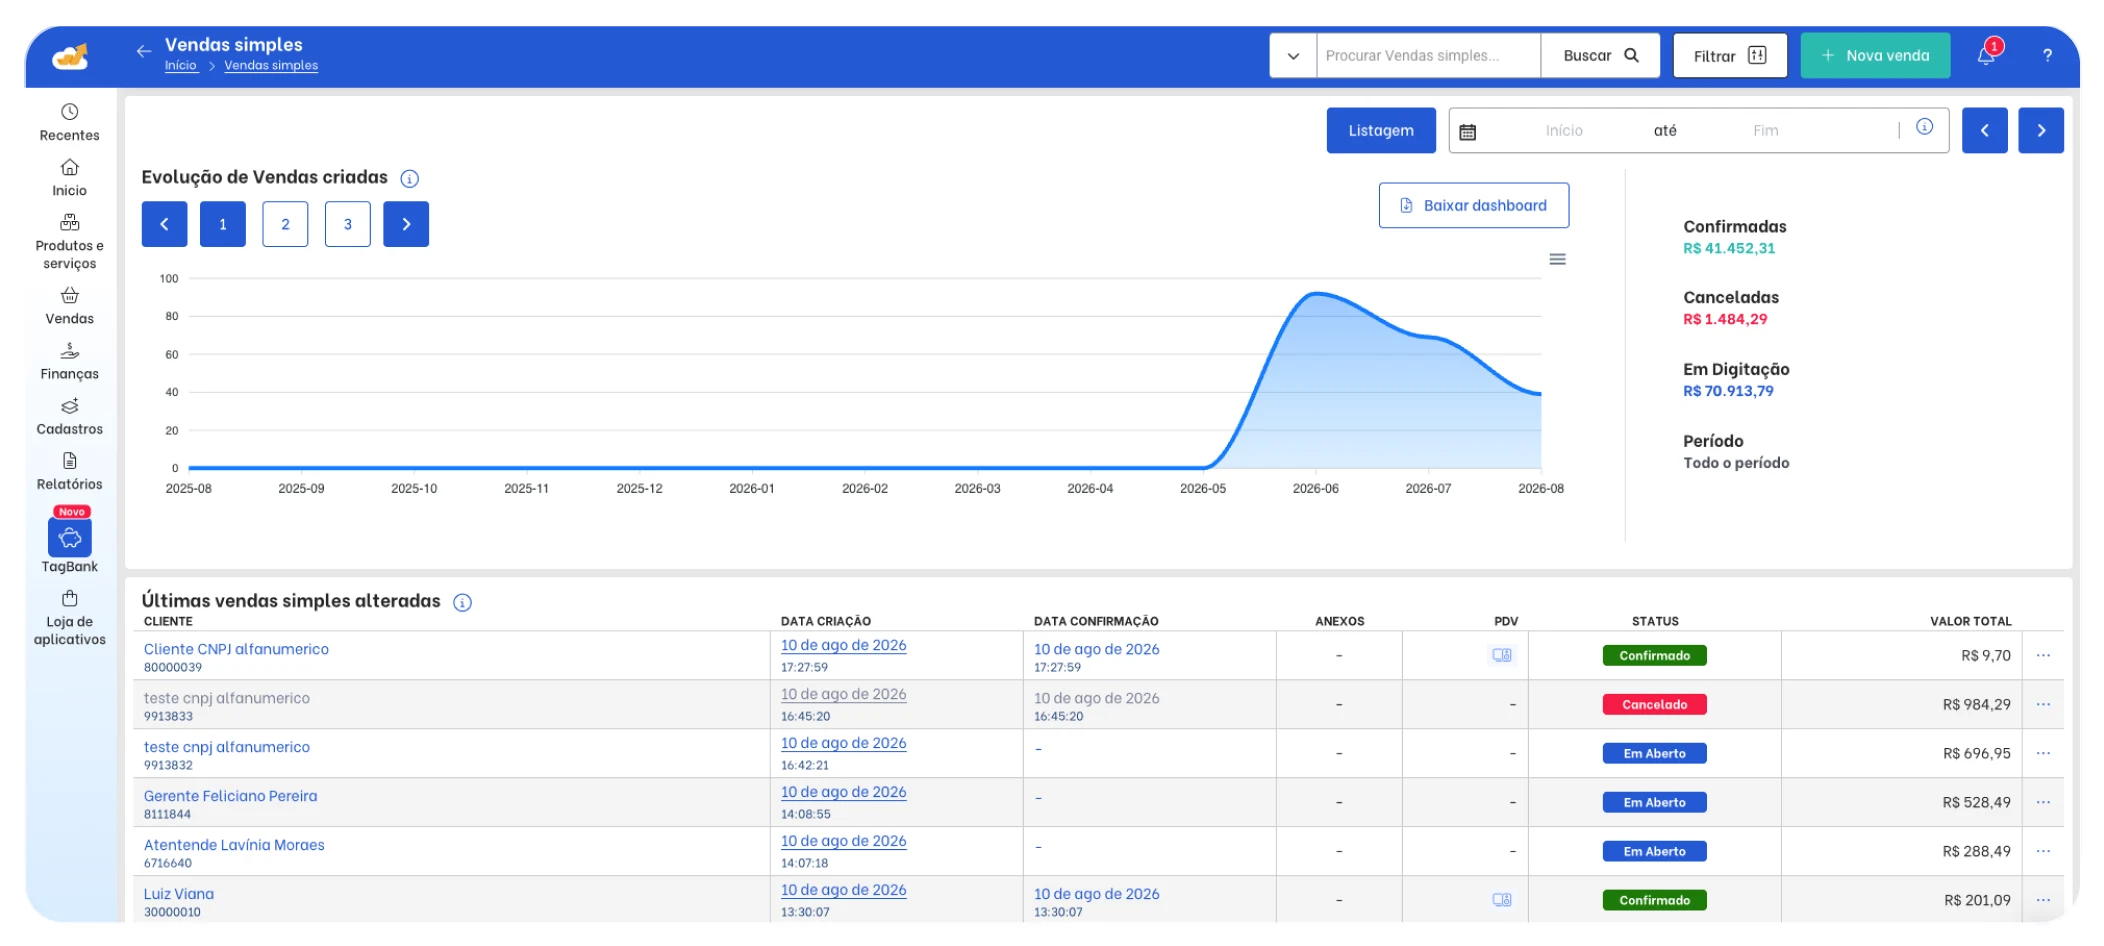Select chart page 2
Screen dimensions: 2104x946
(285, 224)
